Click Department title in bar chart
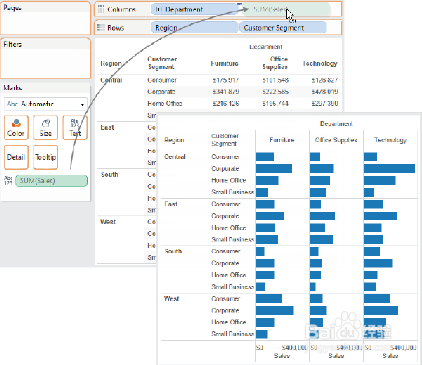This screenshot has width=422, height=365. pyautogui.click(x=336, y=124)
